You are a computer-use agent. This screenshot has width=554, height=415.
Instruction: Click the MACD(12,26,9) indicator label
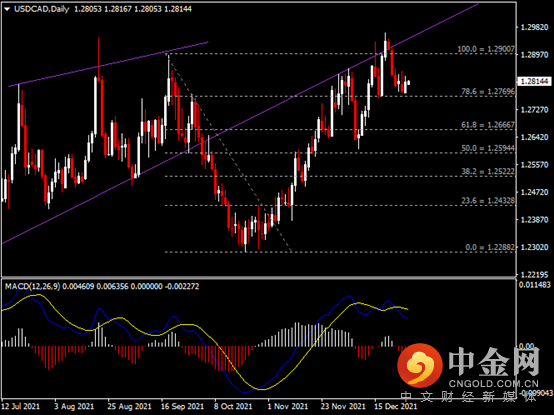pos(33,286)
